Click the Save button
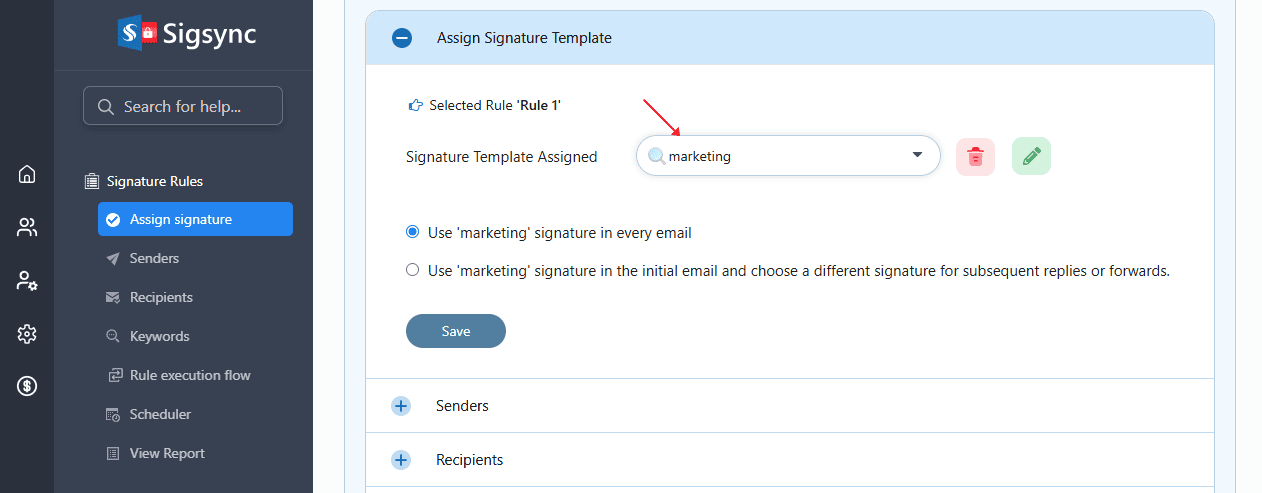Viewport: 1262px width, 493px height. click(455, 331)
